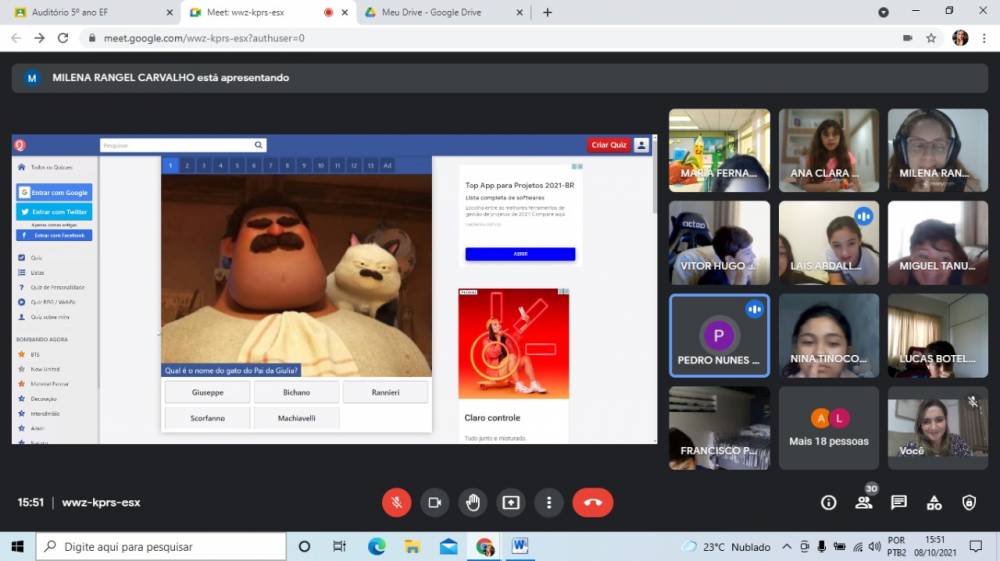Leave the call with red hang-up button
The height and width of the screenshot is (561, 1000).
tap(592, 502)
